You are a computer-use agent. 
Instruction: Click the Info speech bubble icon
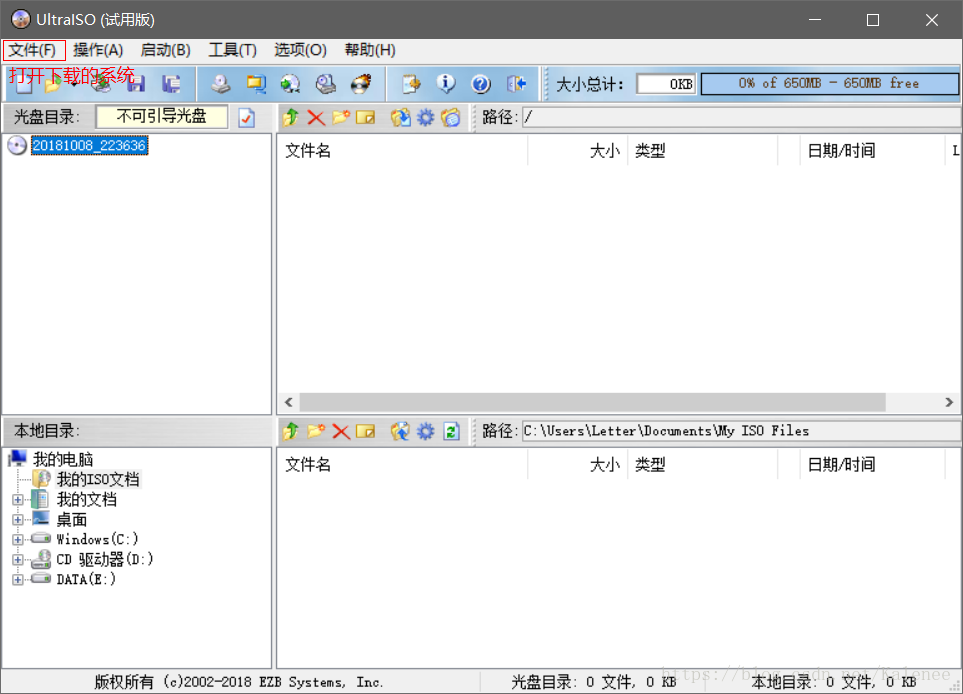point(446,84)
